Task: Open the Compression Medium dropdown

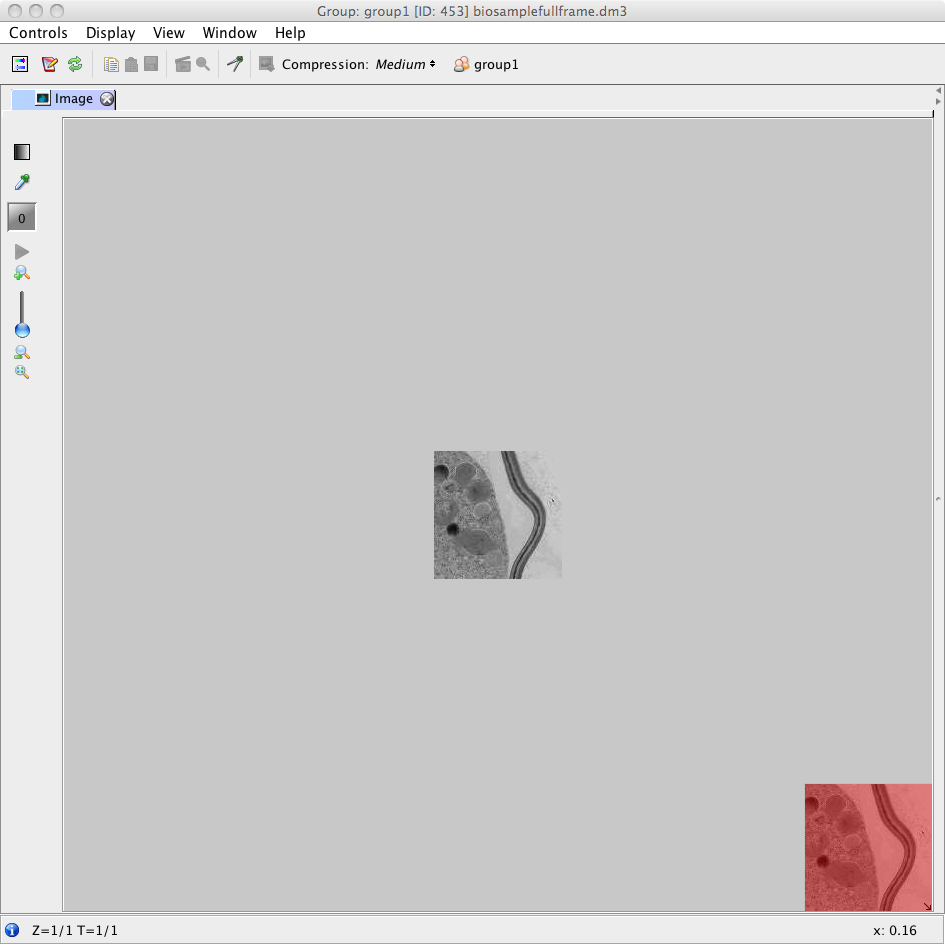Action: 405,64
